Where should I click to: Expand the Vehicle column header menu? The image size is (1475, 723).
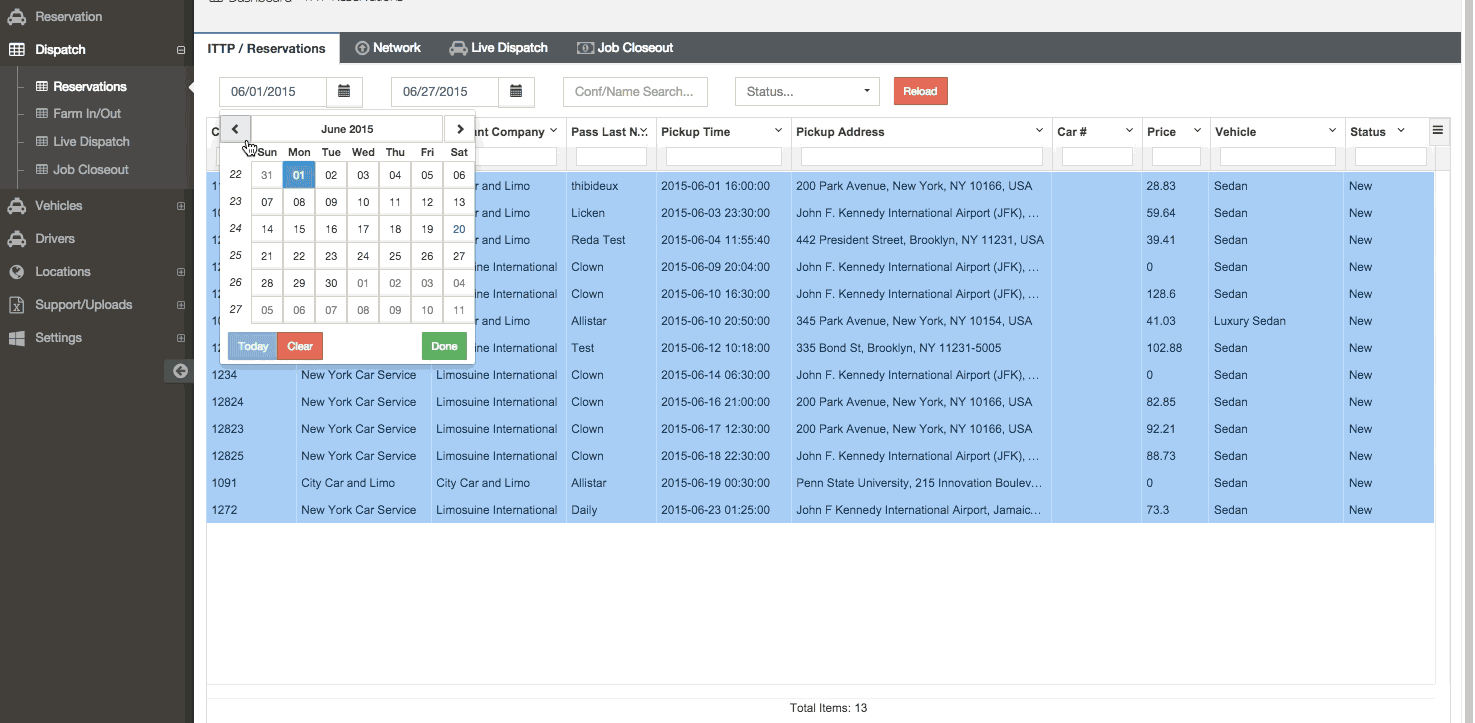[1332, 131]
